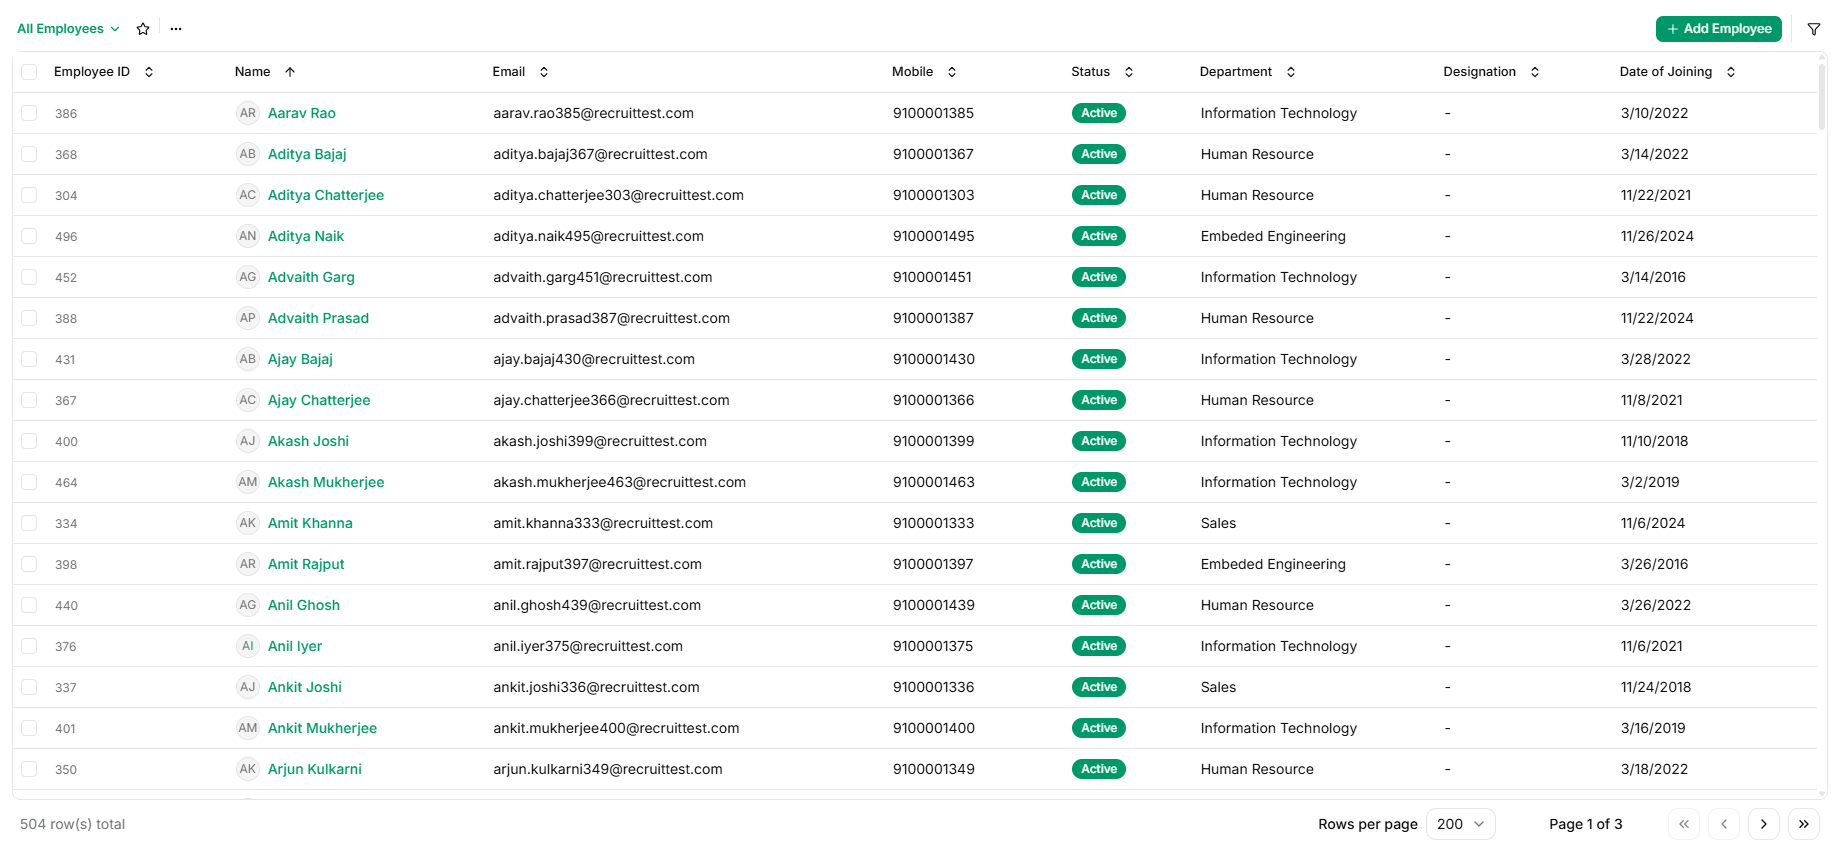Open Akash Mukherjee's employee record

coord(326,482)
